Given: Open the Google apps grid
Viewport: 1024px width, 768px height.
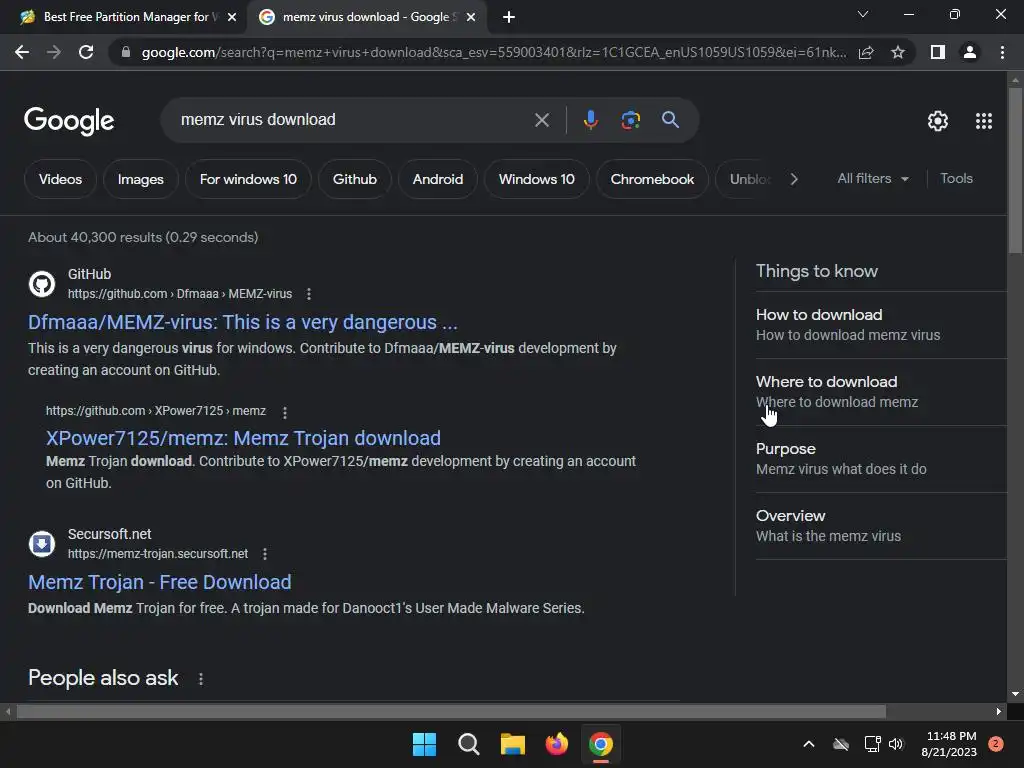Looking at the screenshot, I should pyautogui.click(x=984, y=121).
